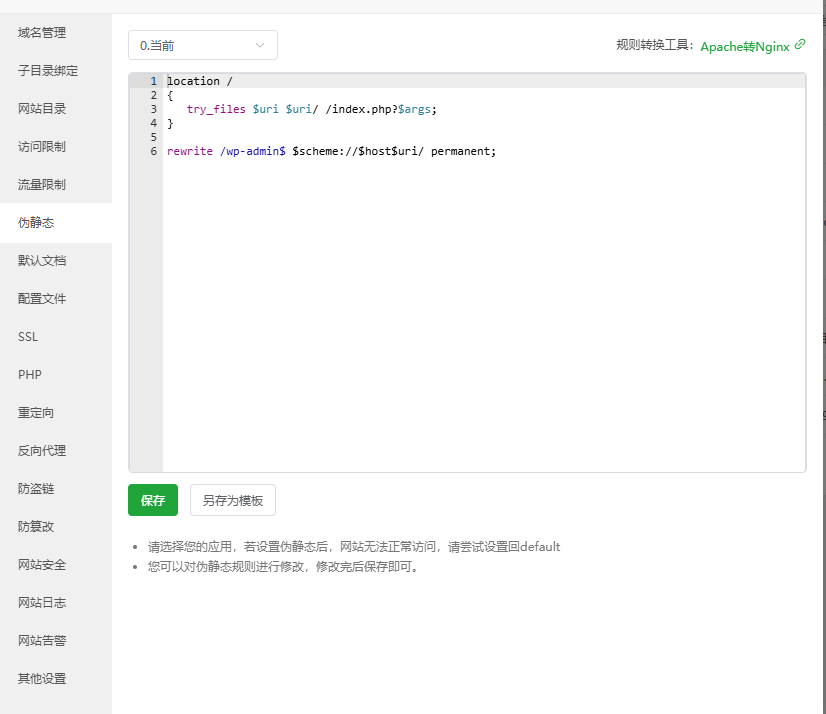Open 默认文档 settings
This screenshot has width=826, height=714.
(x=42, y=261)
